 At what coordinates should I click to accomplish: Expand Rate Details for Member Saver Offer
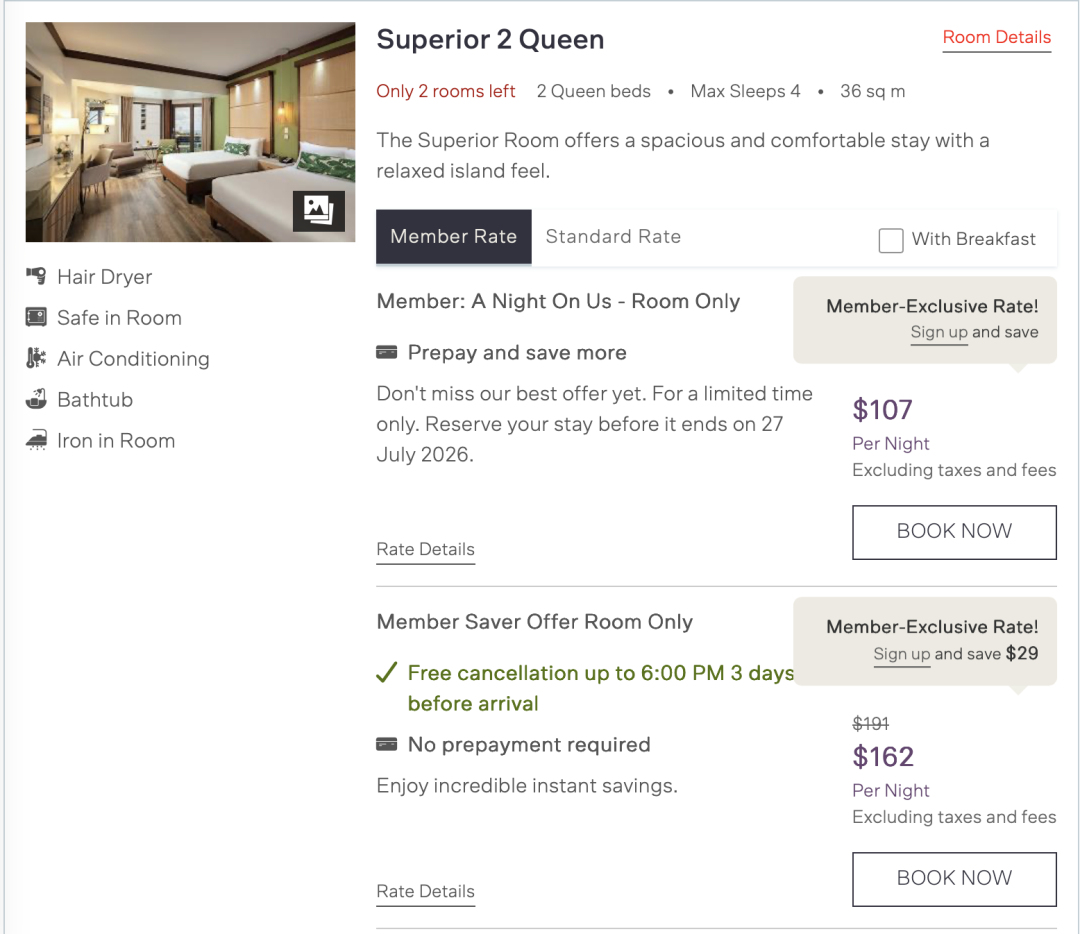click(426, 891)
